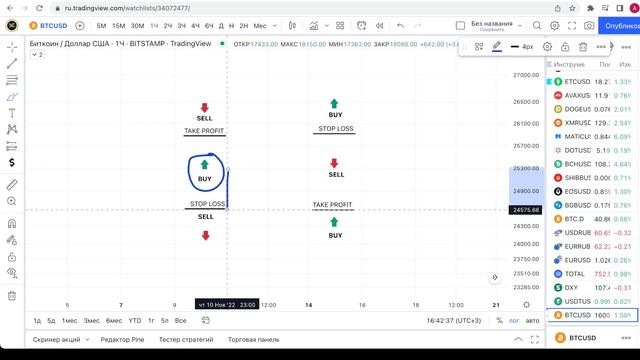This screenshot has height=360, width=640.
Task: Open the indicators menu
Action: coord(313,26)
